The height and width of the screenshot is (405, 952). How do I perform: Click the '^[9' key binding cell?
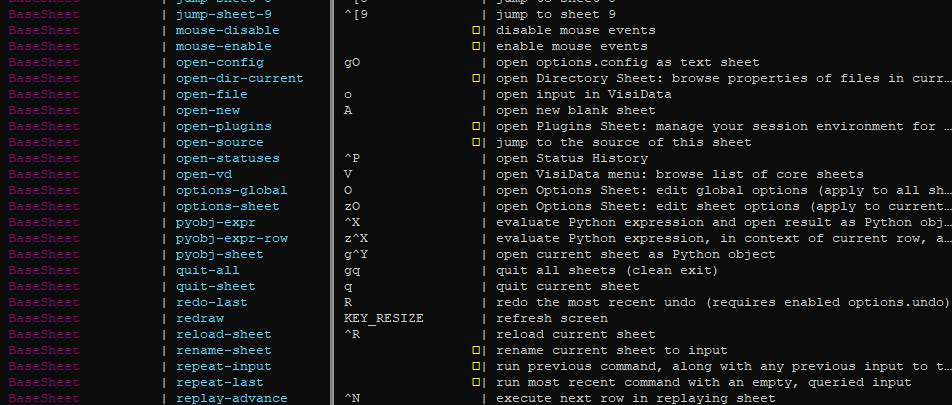click(x=356, y=14)
